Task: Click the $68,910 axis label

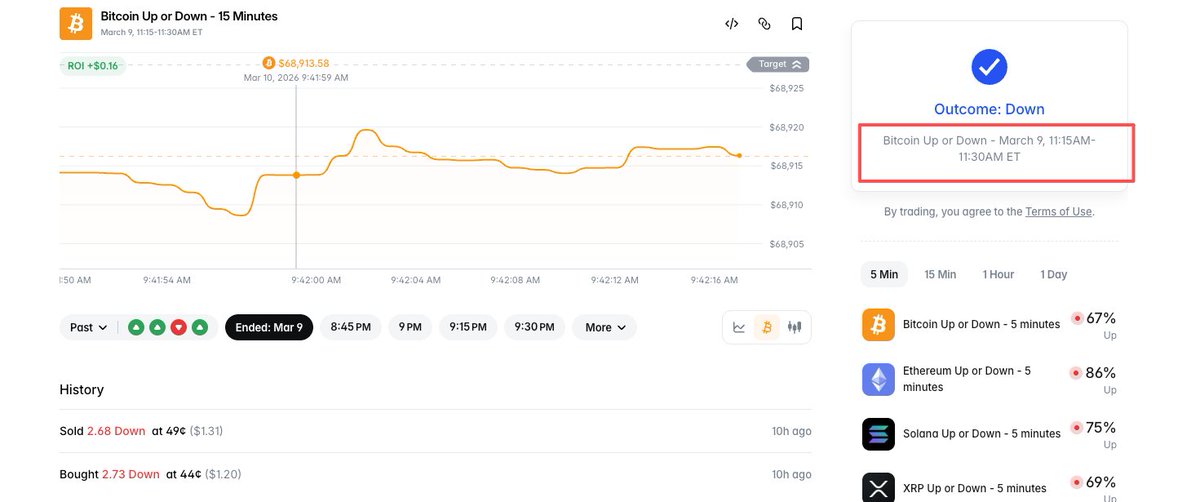Action: click(x=786, y=205)
